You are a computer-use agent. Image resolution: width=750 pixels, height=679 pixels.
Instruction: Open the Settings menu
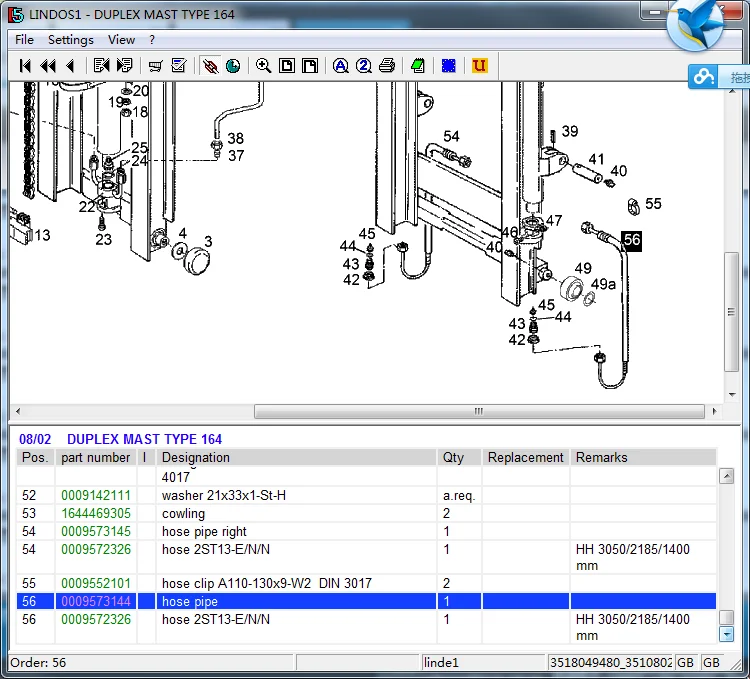[x=71, y=40]
